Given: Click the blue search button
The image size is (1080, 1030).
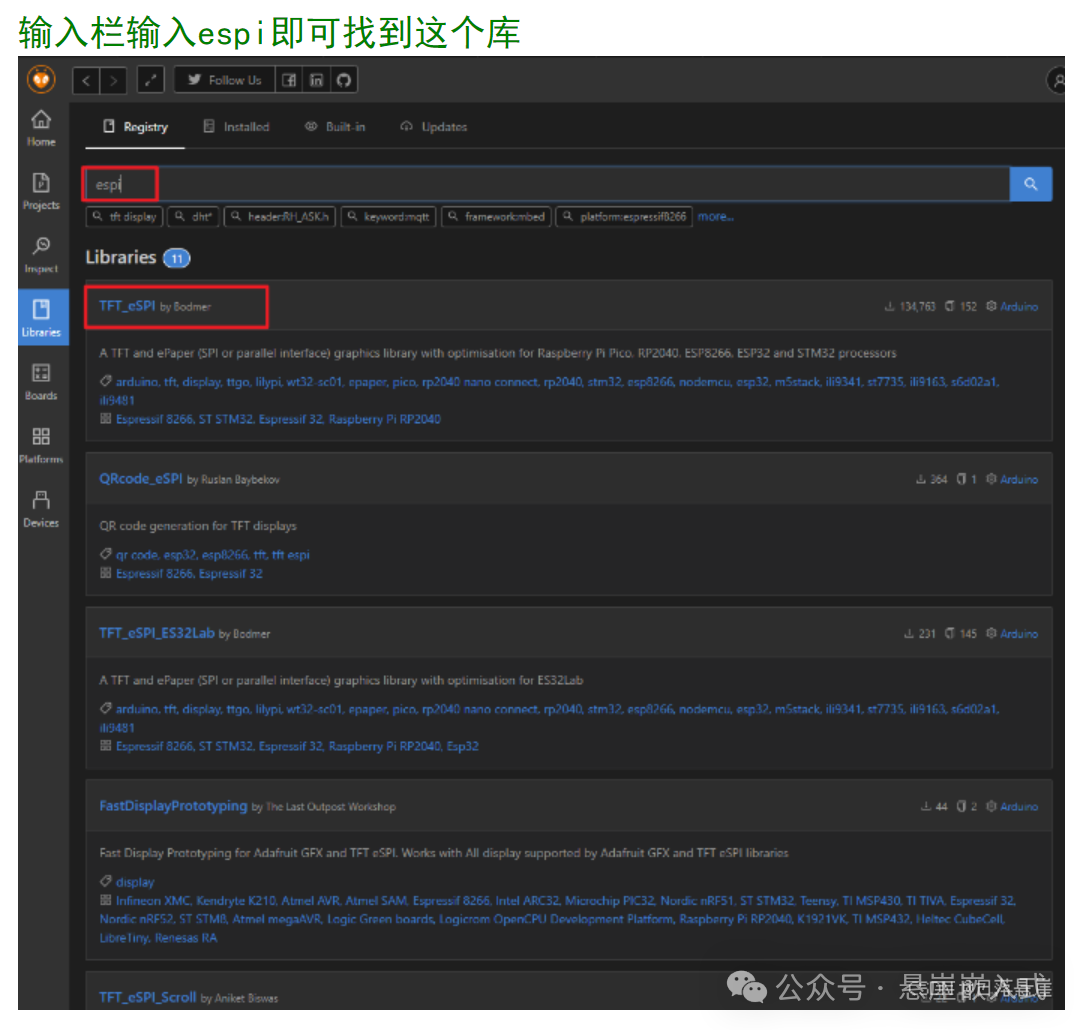Looking at the screenshot, I should tap(1031, 184).
